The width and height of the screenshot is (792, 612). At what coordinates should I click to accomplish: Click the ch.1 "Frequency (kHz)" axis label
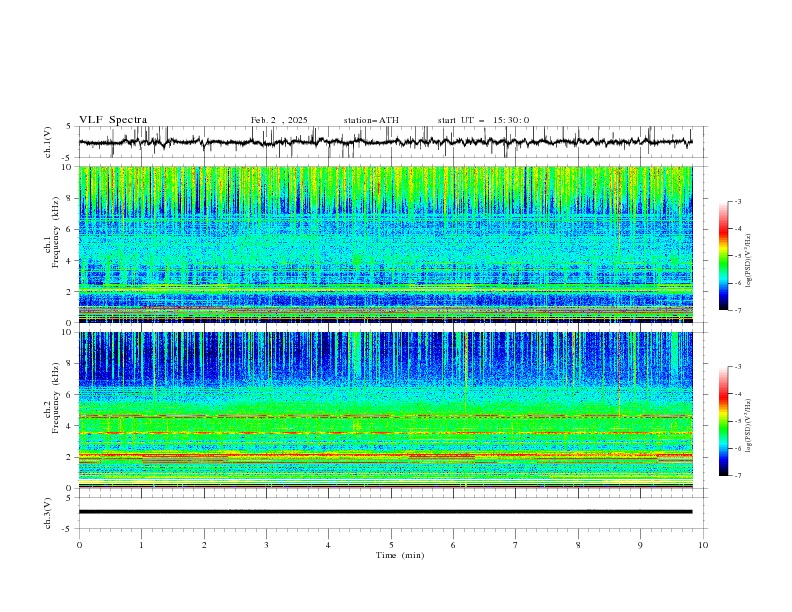56,230
